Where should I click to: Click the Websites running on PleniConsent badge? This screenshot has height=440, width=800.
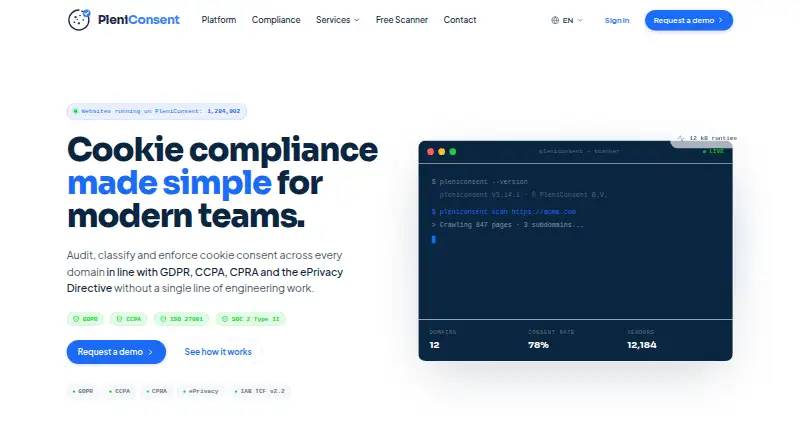[157, 111]
